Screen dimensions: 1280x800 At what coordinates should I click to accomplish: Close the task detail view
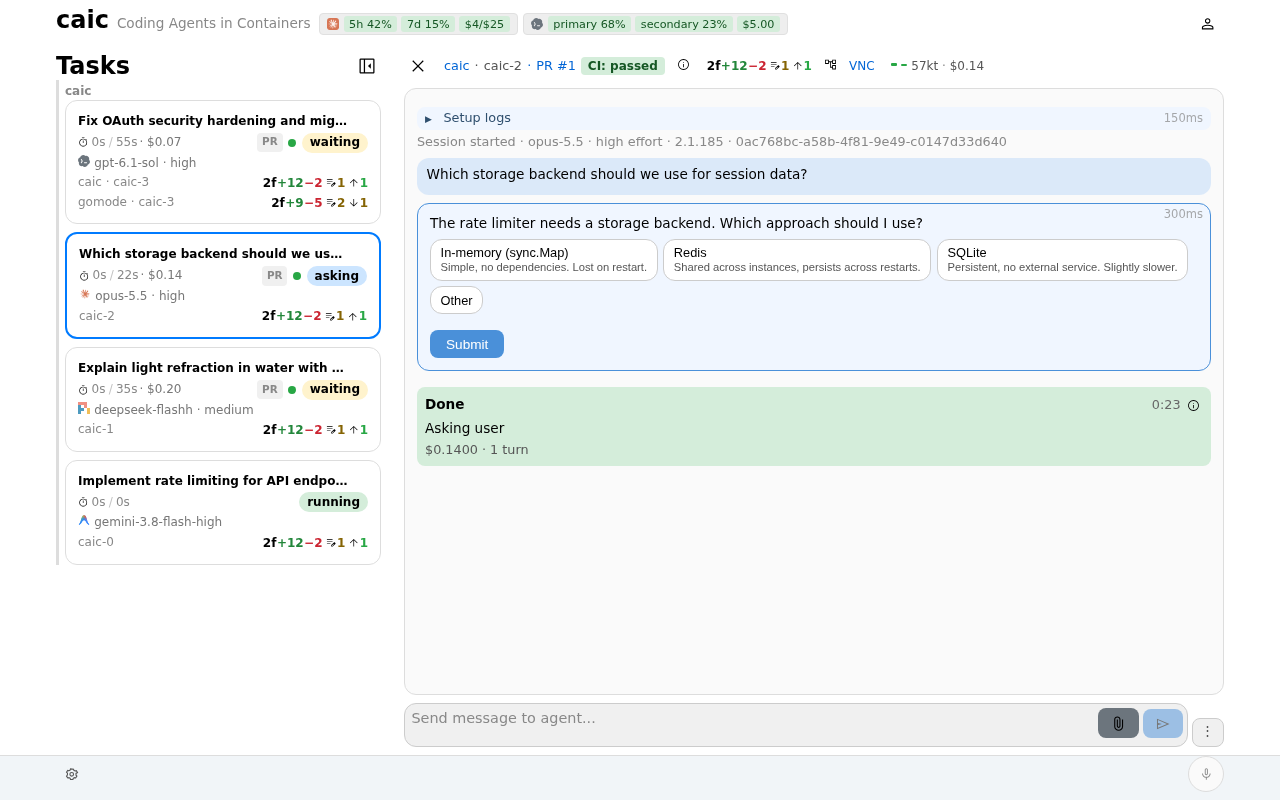[x=418, y=66]
